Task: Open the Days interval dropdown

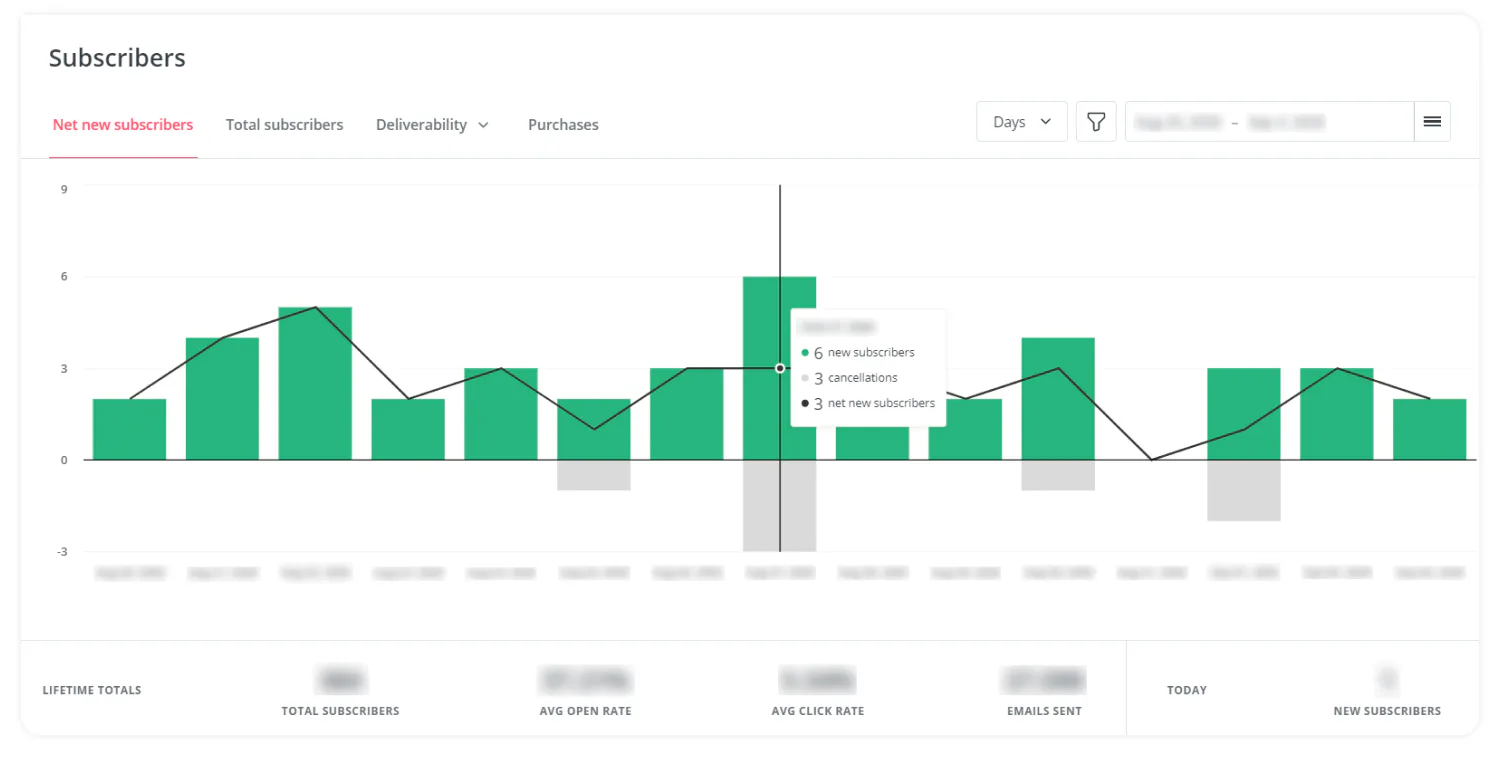Action: pos(1021,122)
